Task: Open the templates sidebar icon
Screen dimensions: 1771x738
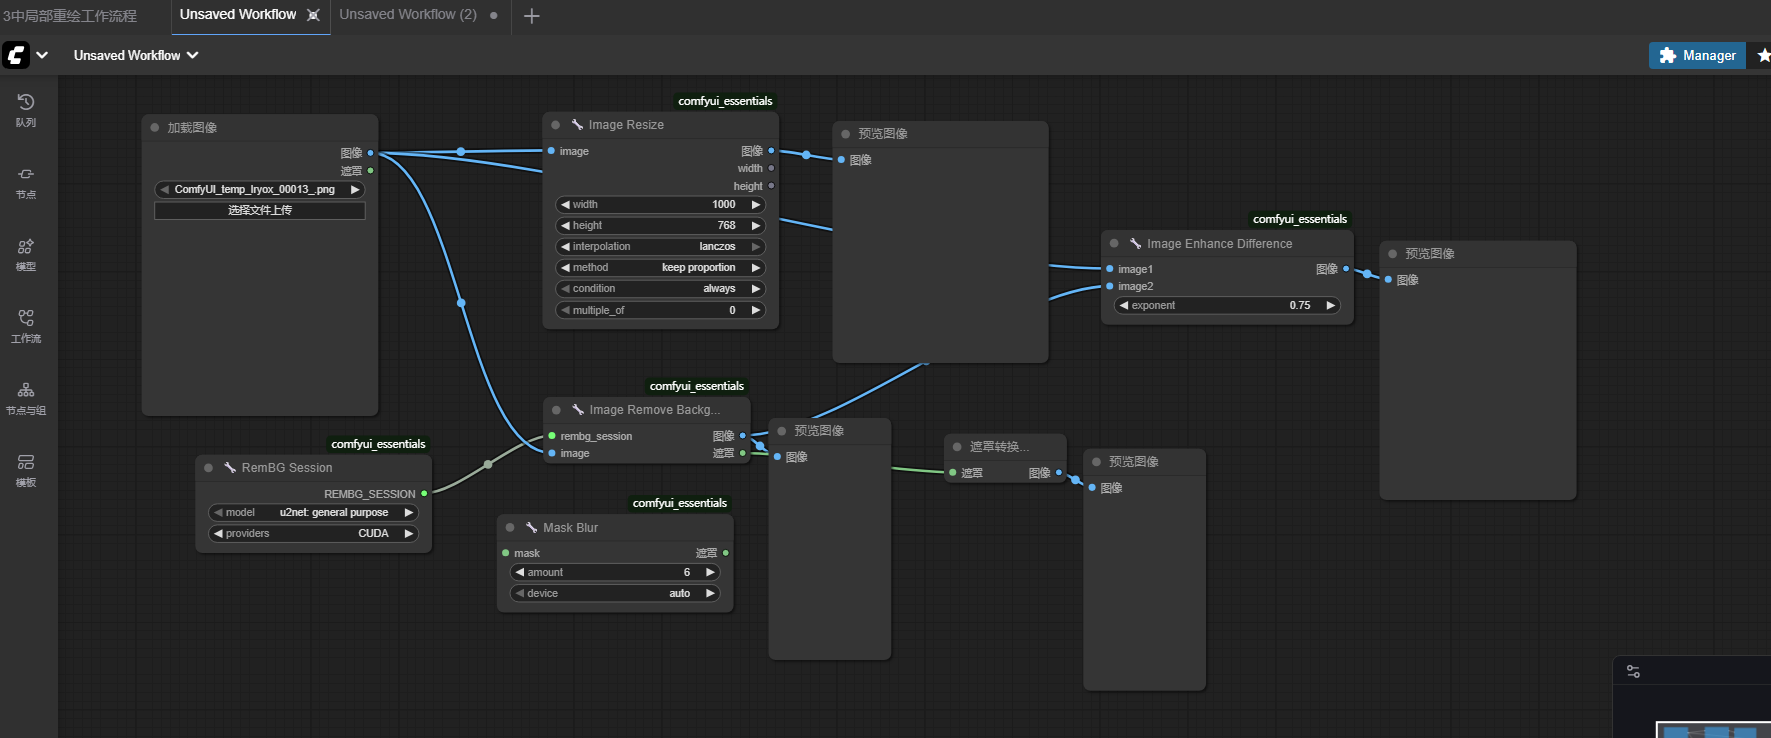Action: [x=26, y=469]
